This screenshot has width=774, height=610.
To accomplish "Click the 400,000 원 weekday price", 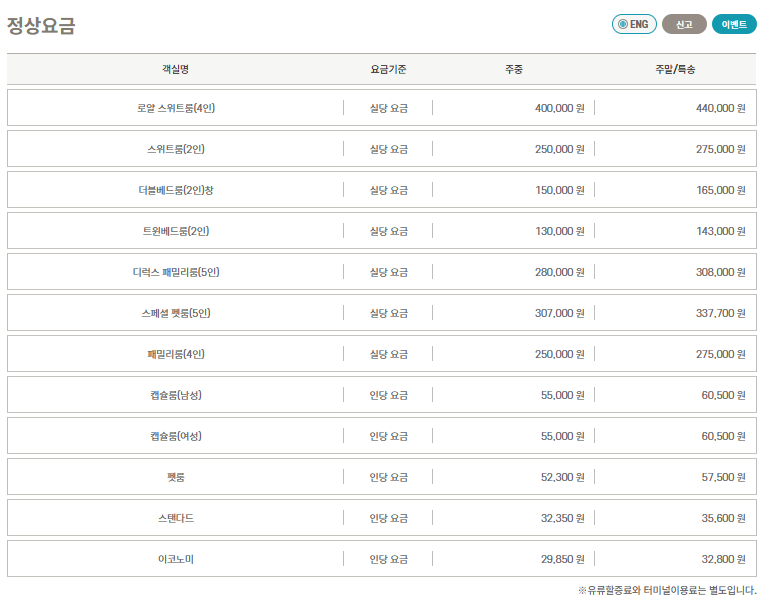I will (560, 108).
